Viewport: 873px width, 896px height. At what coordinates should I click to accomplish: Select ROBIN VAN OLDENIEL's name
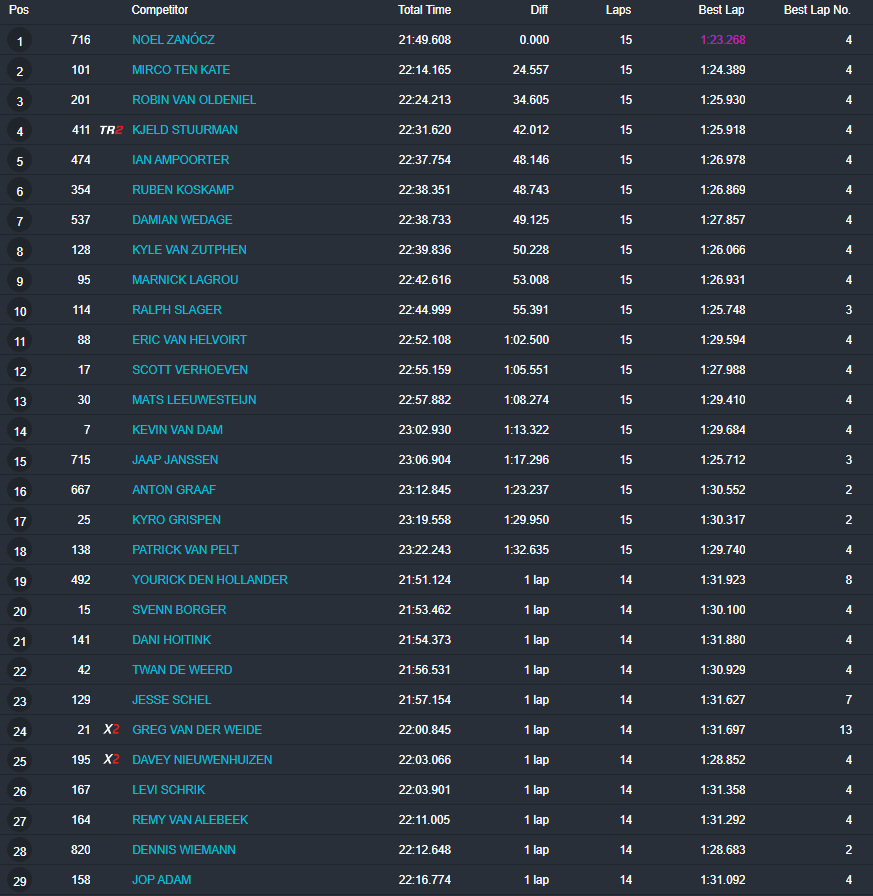(x=194, y=100)
